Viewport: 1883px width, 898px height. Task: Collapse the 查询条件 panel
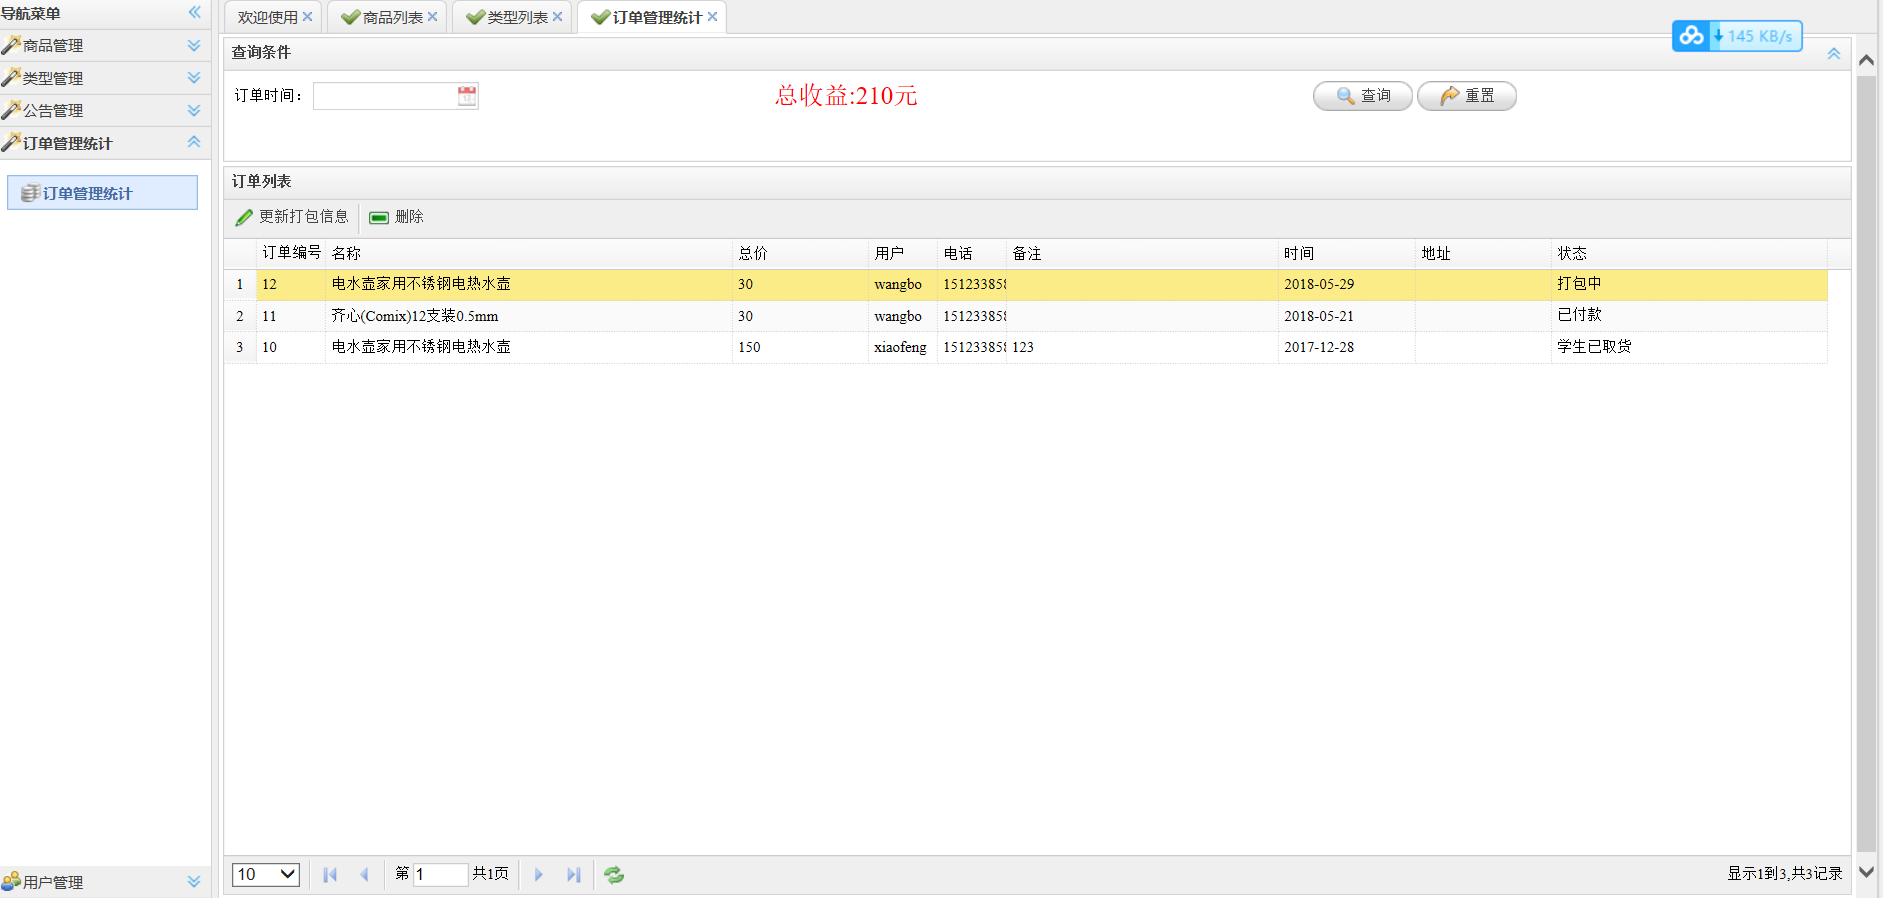tap(1833, 53)
